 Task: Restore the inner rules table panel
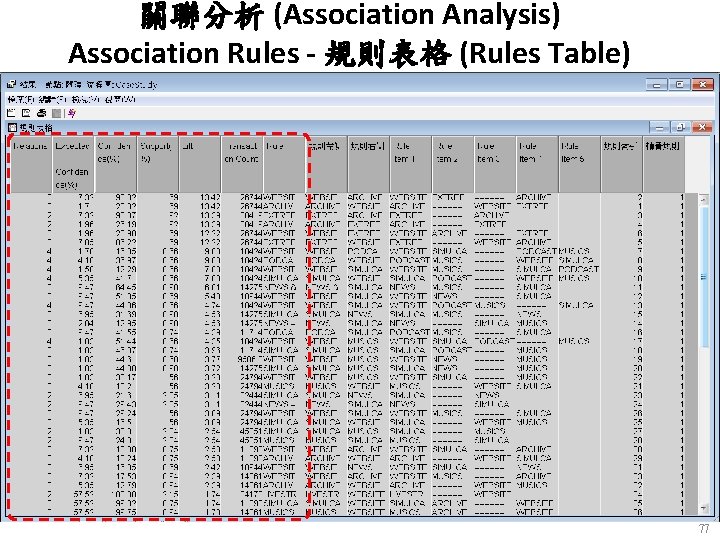(x=681, y=127)
